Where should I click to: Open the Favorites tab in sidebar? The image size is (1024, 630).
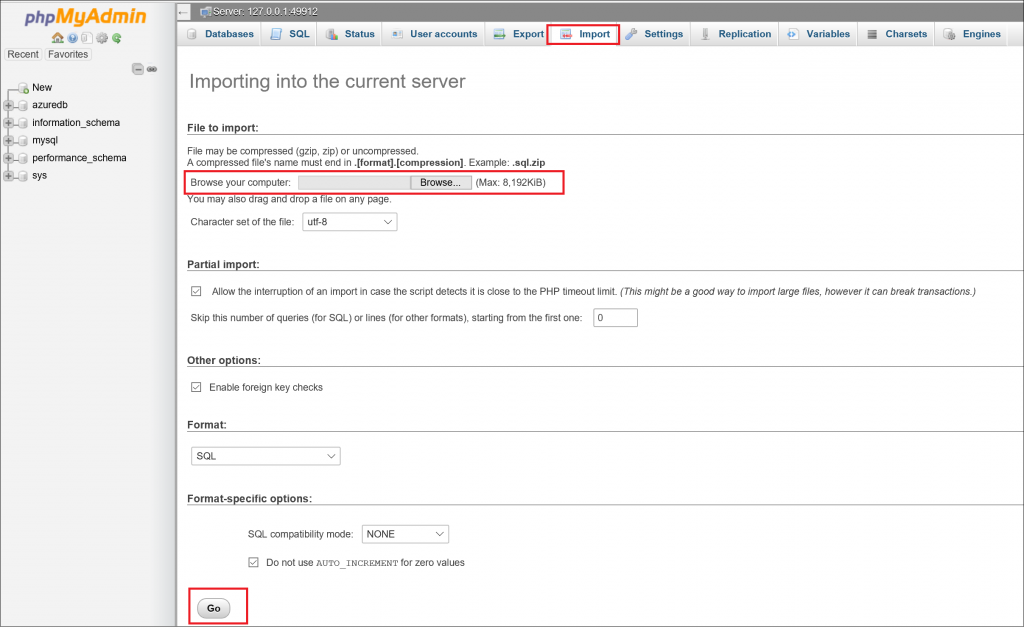click(68, 54)
